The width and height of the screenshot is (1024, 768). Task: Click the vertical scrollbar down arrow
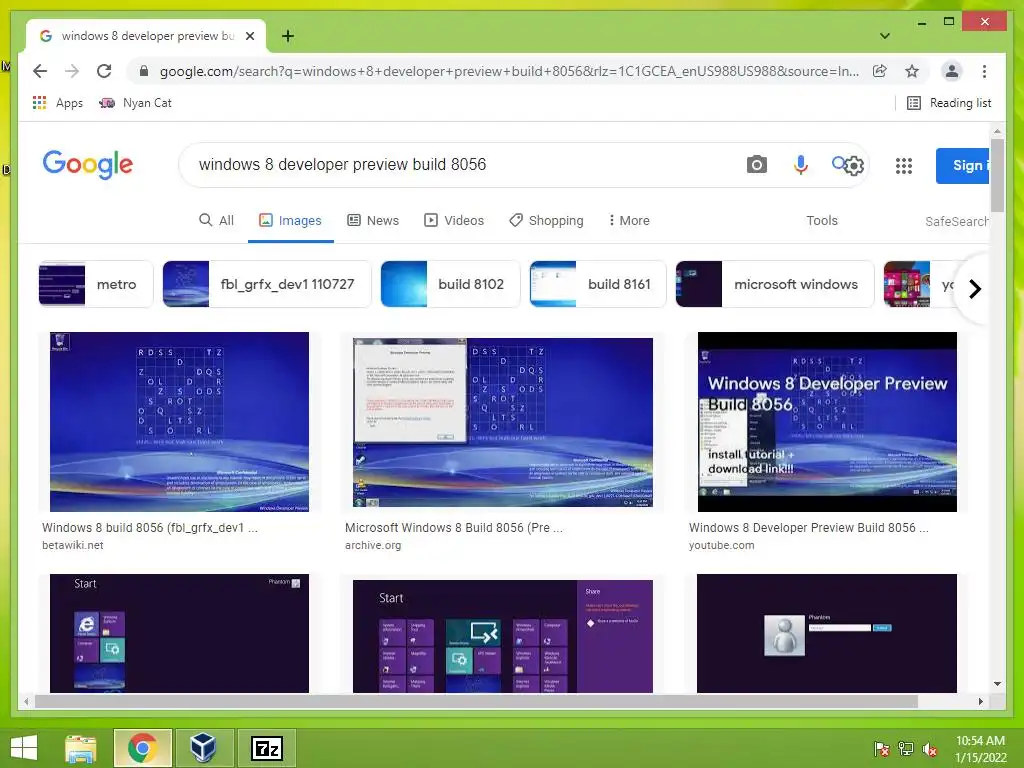[997, 684]
